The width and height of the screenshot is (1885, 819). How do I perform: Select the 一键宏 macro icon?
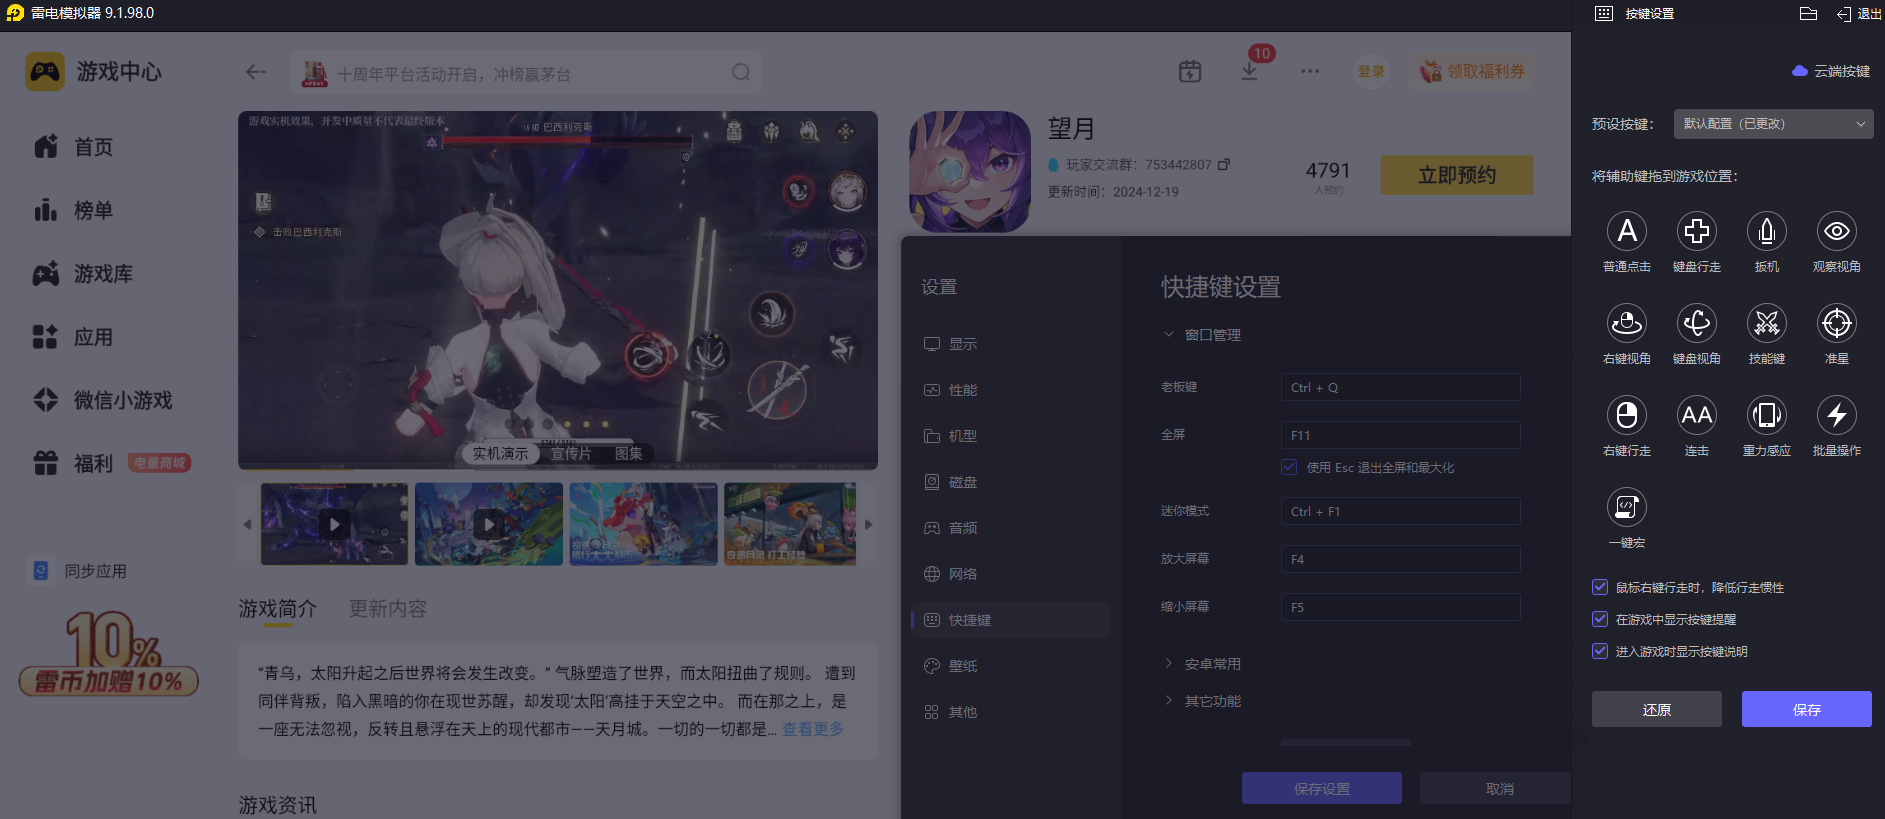pyautogui.click(x=1627, y=507)
